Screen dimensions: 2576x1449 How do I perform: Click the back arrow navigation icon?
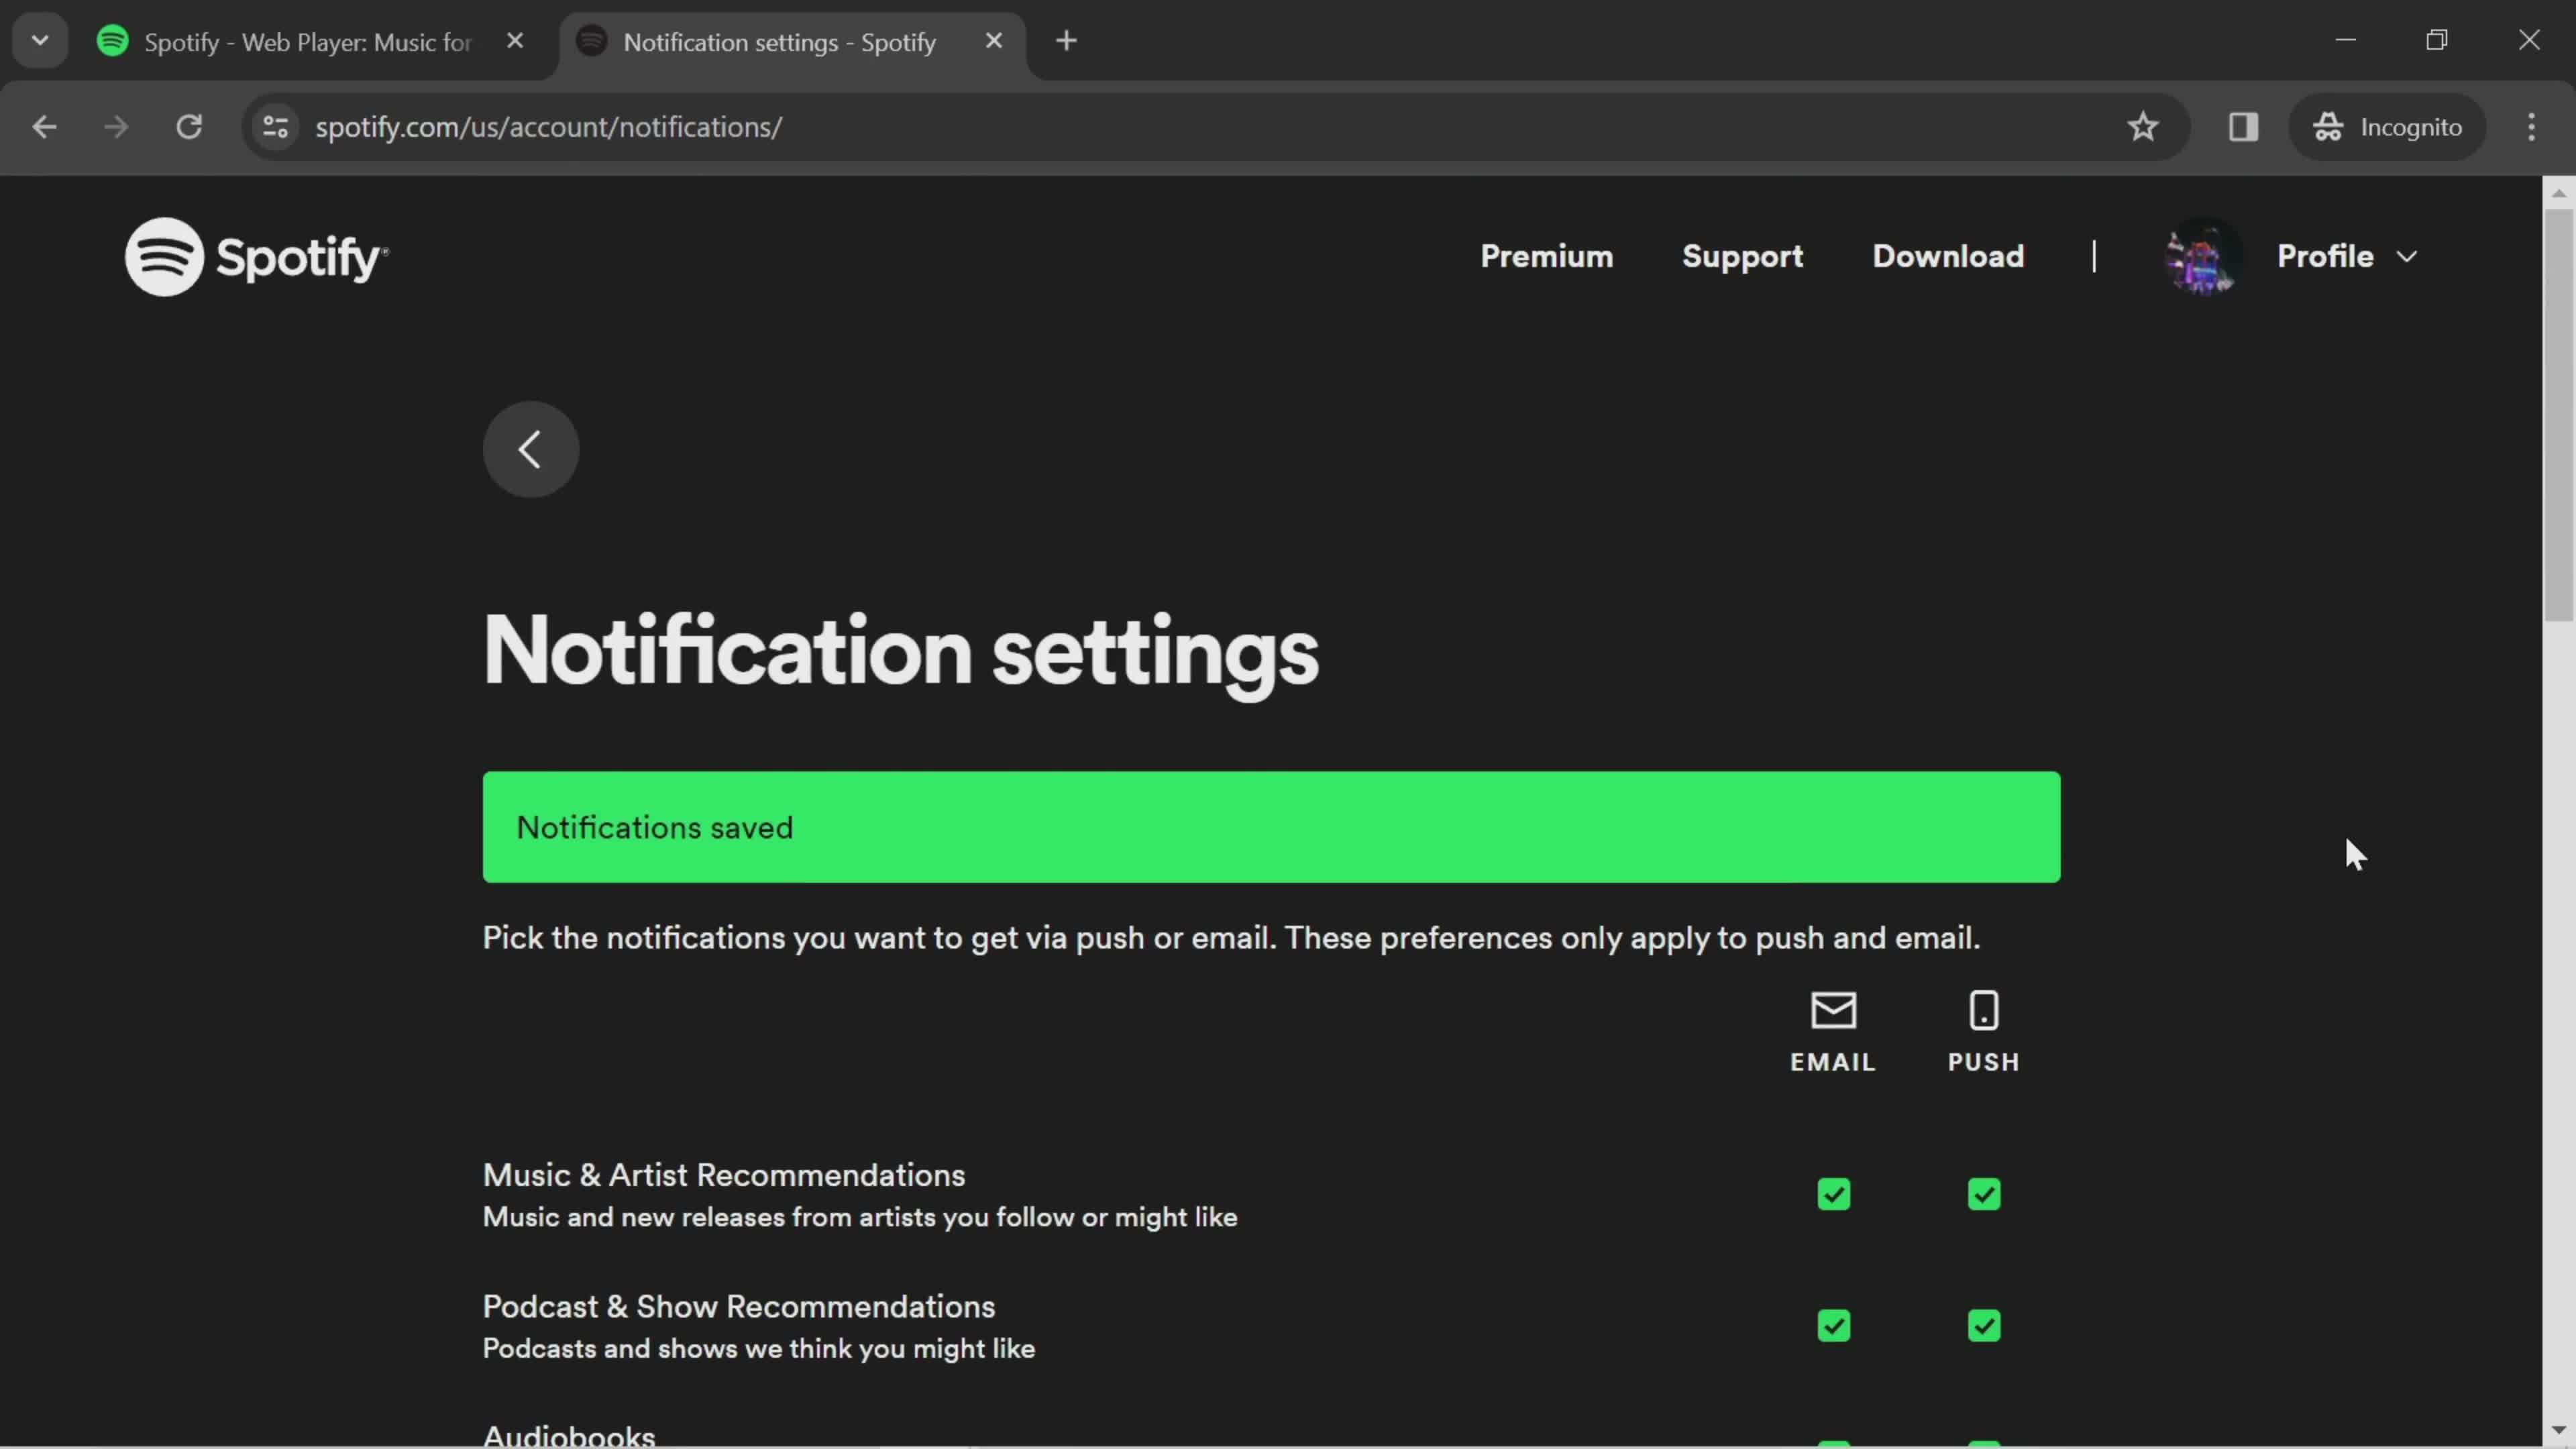click(529, 446)
